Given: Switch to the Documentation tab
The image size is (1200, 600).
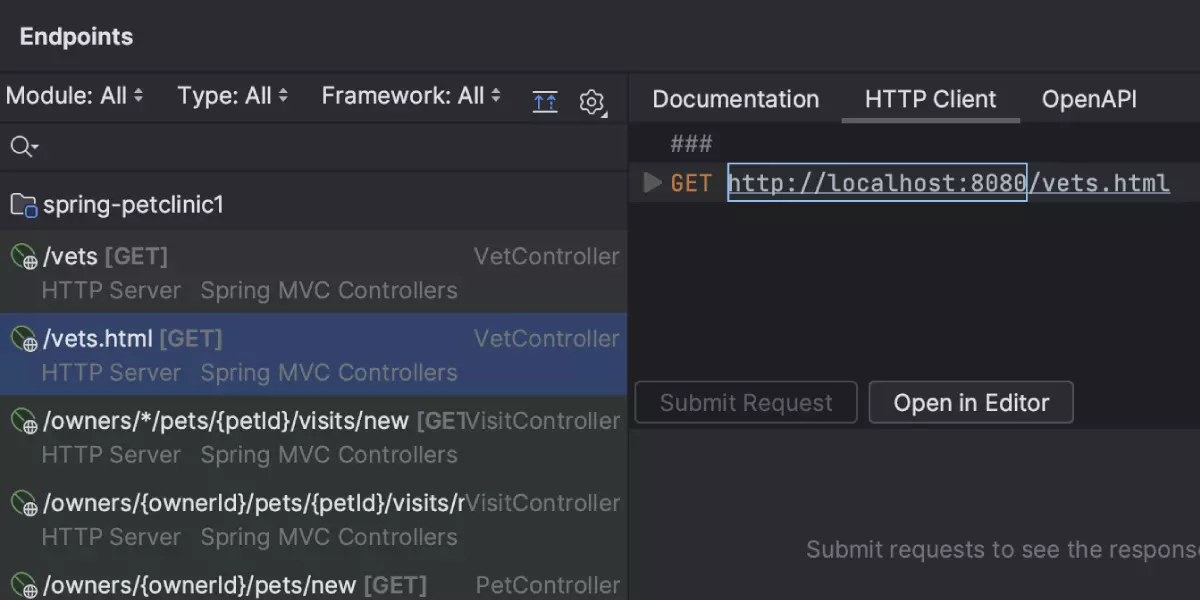Looking at the screenshot, I should pos(735,99).
